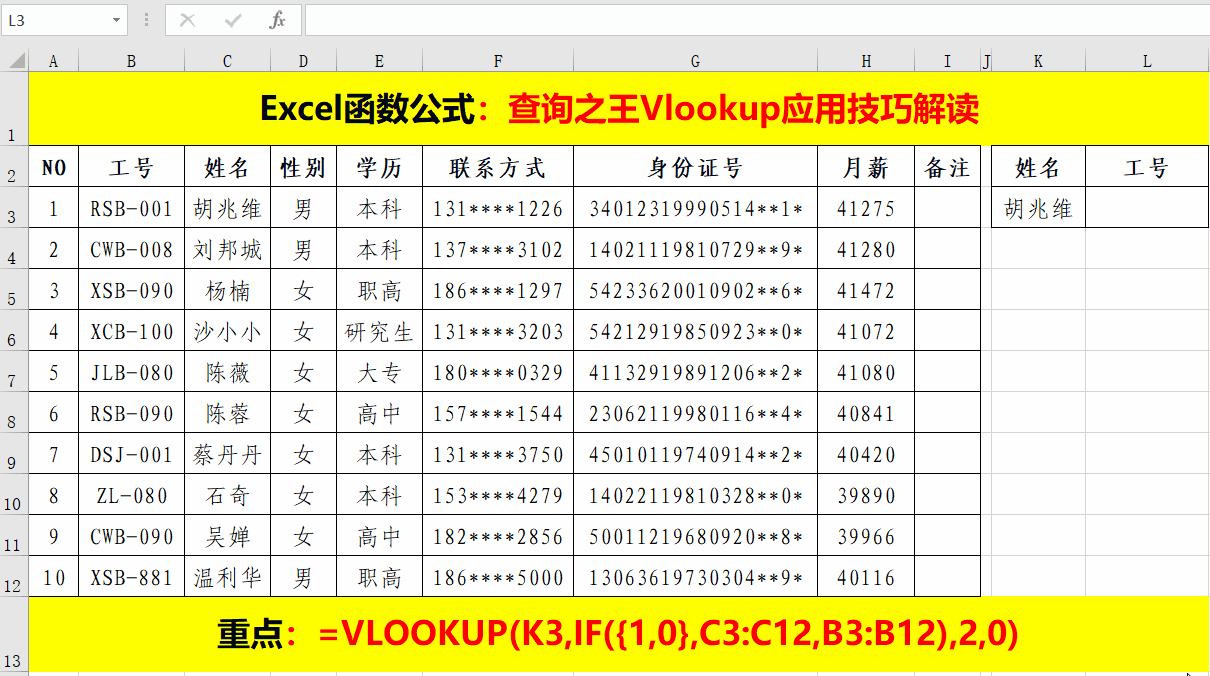Select column D header
Screen dimensions: 1210x676
coord(303,62)
